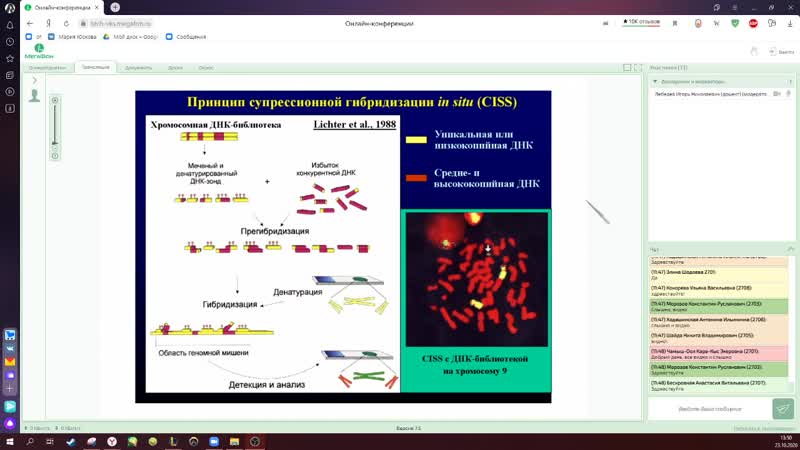Open the browser downloads icon
This screenshot has height=450, width=800.
click(x=790, y=21)
